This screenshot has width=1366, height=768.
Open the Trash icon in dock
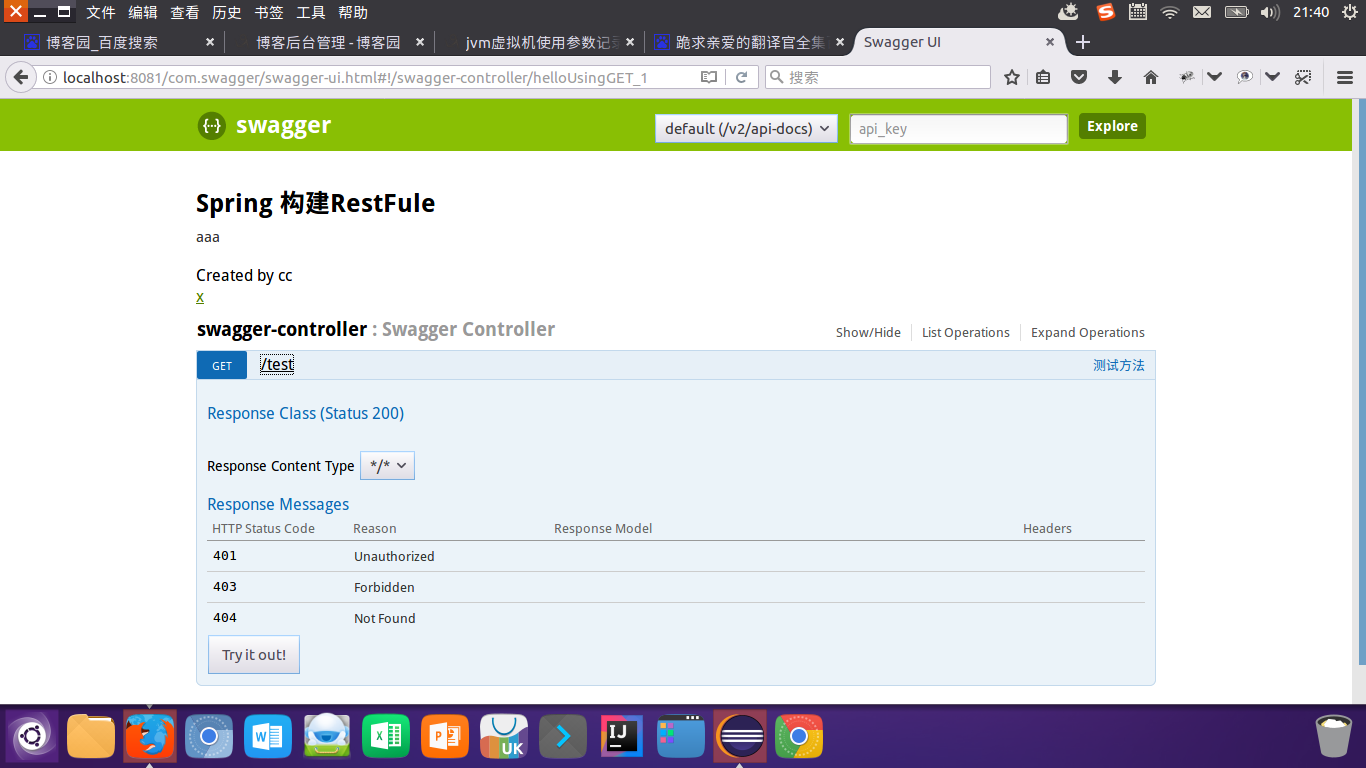click(1333, 737)
